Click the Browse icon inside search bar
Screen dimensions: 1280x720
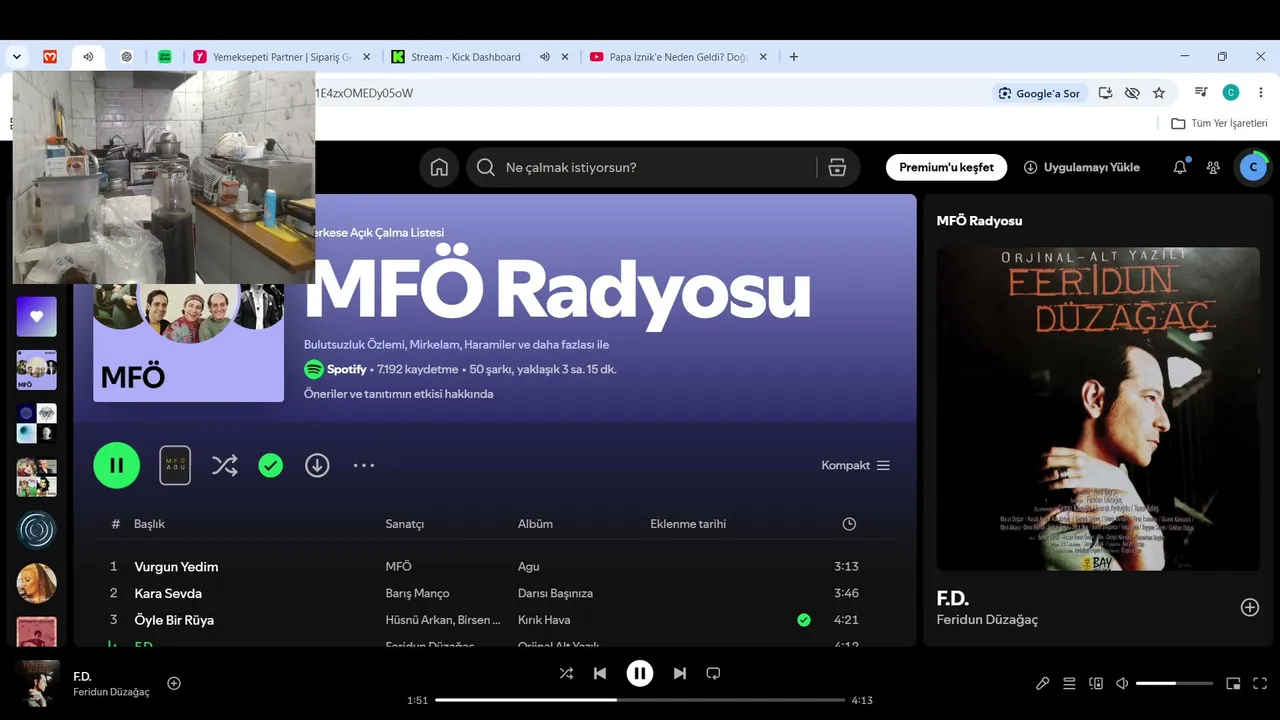(838, 167)
